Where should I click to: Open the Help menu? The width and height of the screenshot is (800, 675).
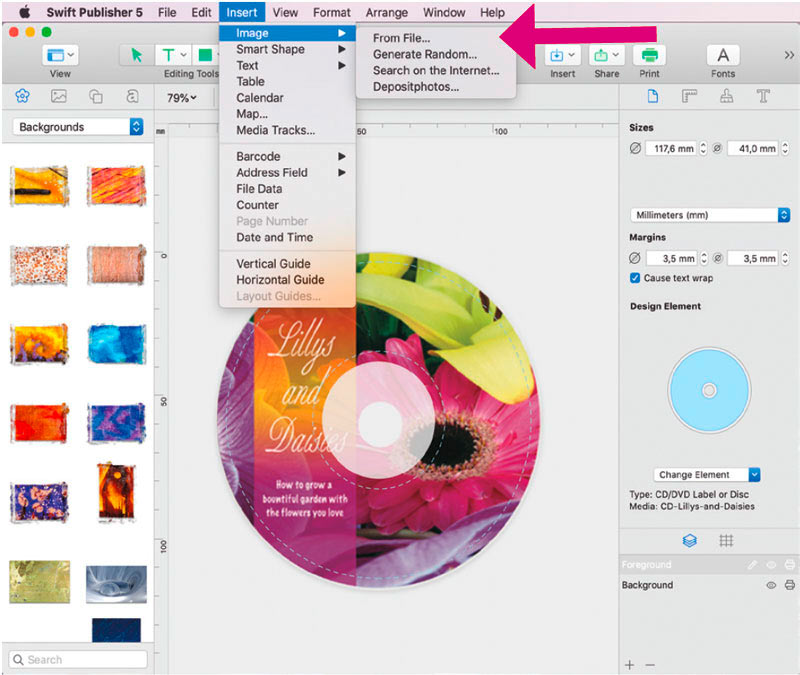point(492,12)
